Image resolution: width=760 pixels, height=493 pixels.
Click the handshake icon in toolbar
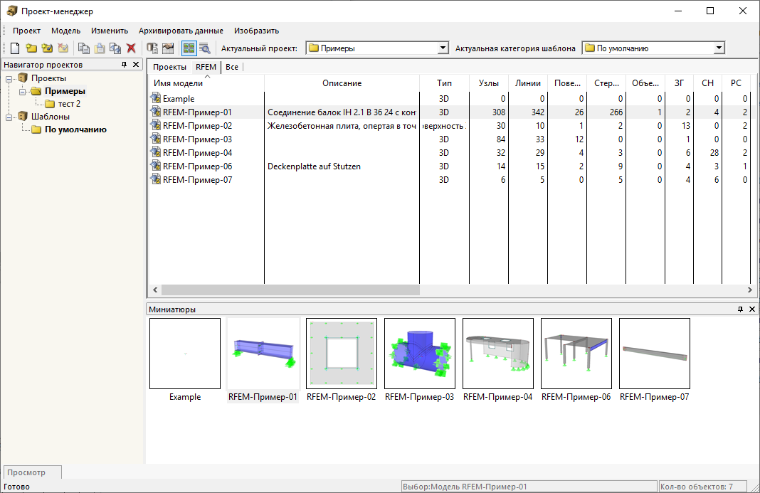168,48
